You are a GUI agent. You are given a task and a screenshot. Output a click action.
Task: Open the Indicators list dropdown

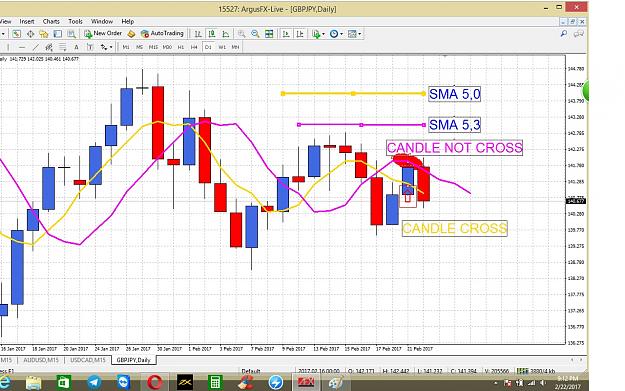click(318, 34)
